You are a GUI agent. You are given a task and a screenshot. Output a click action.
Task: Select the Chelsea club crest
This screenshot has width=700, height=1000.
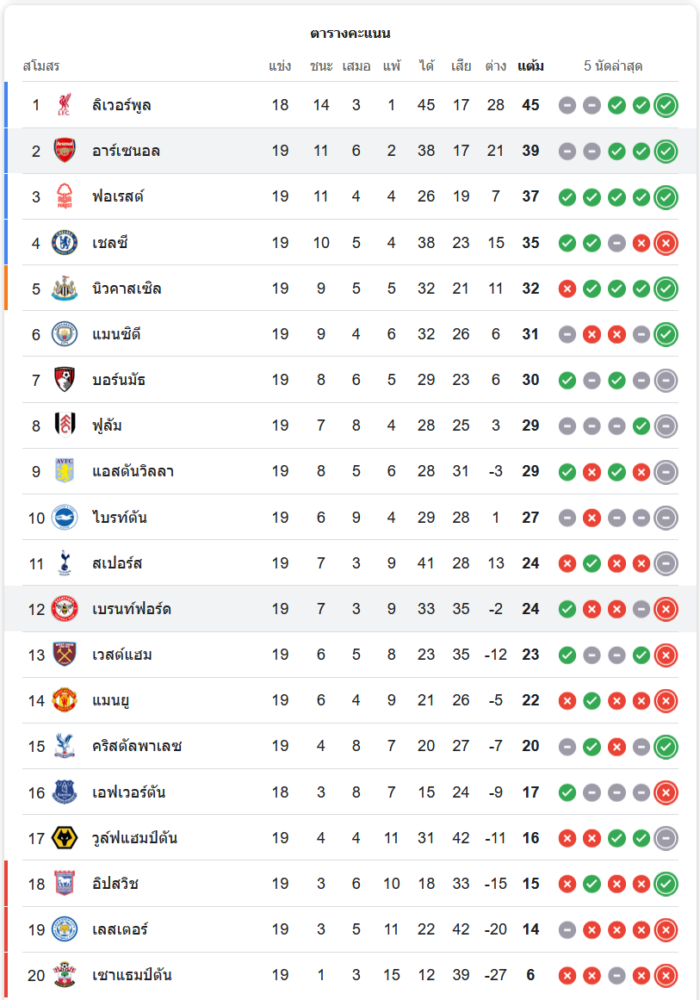(64, 242)
